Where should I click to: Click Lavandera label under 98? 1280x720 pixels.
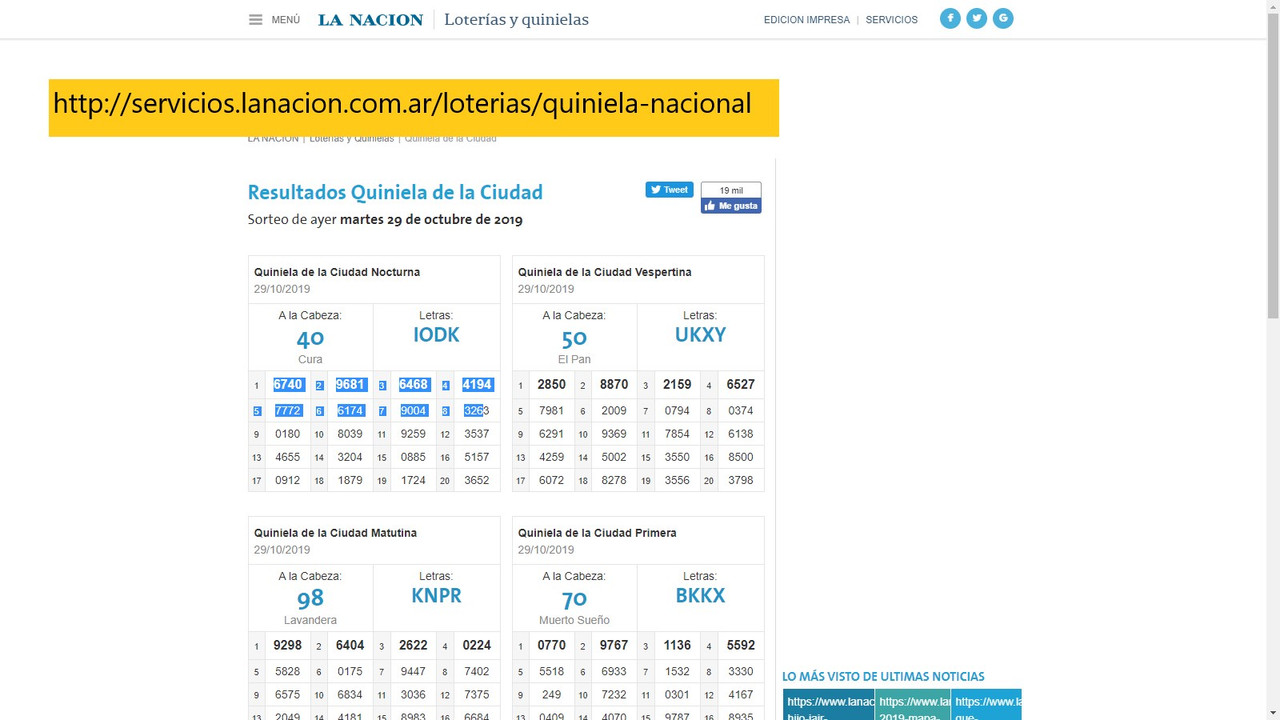[310, 620]
